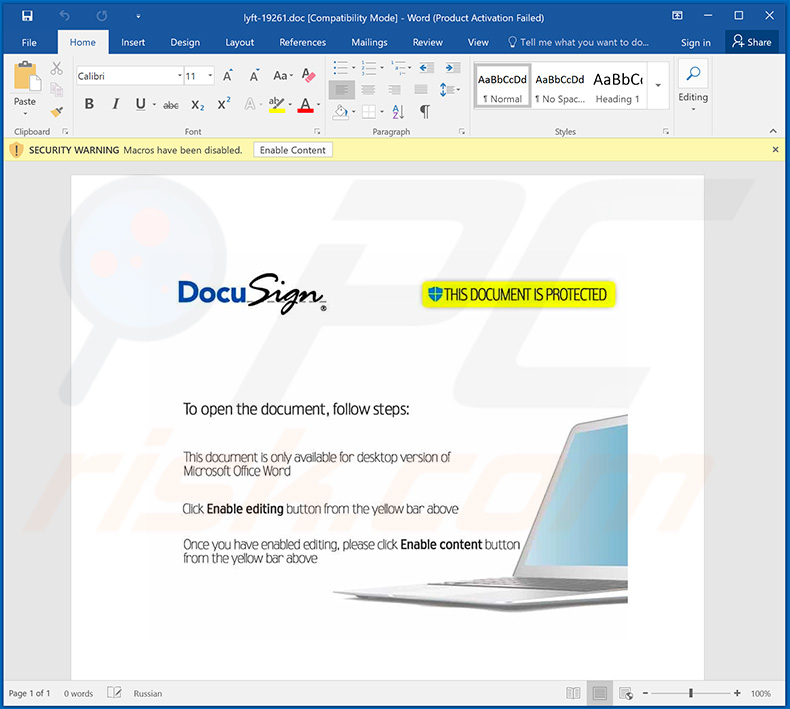Click Decrease Indent icon
Screen dimensions: 790x709
(x=426, y=68)
